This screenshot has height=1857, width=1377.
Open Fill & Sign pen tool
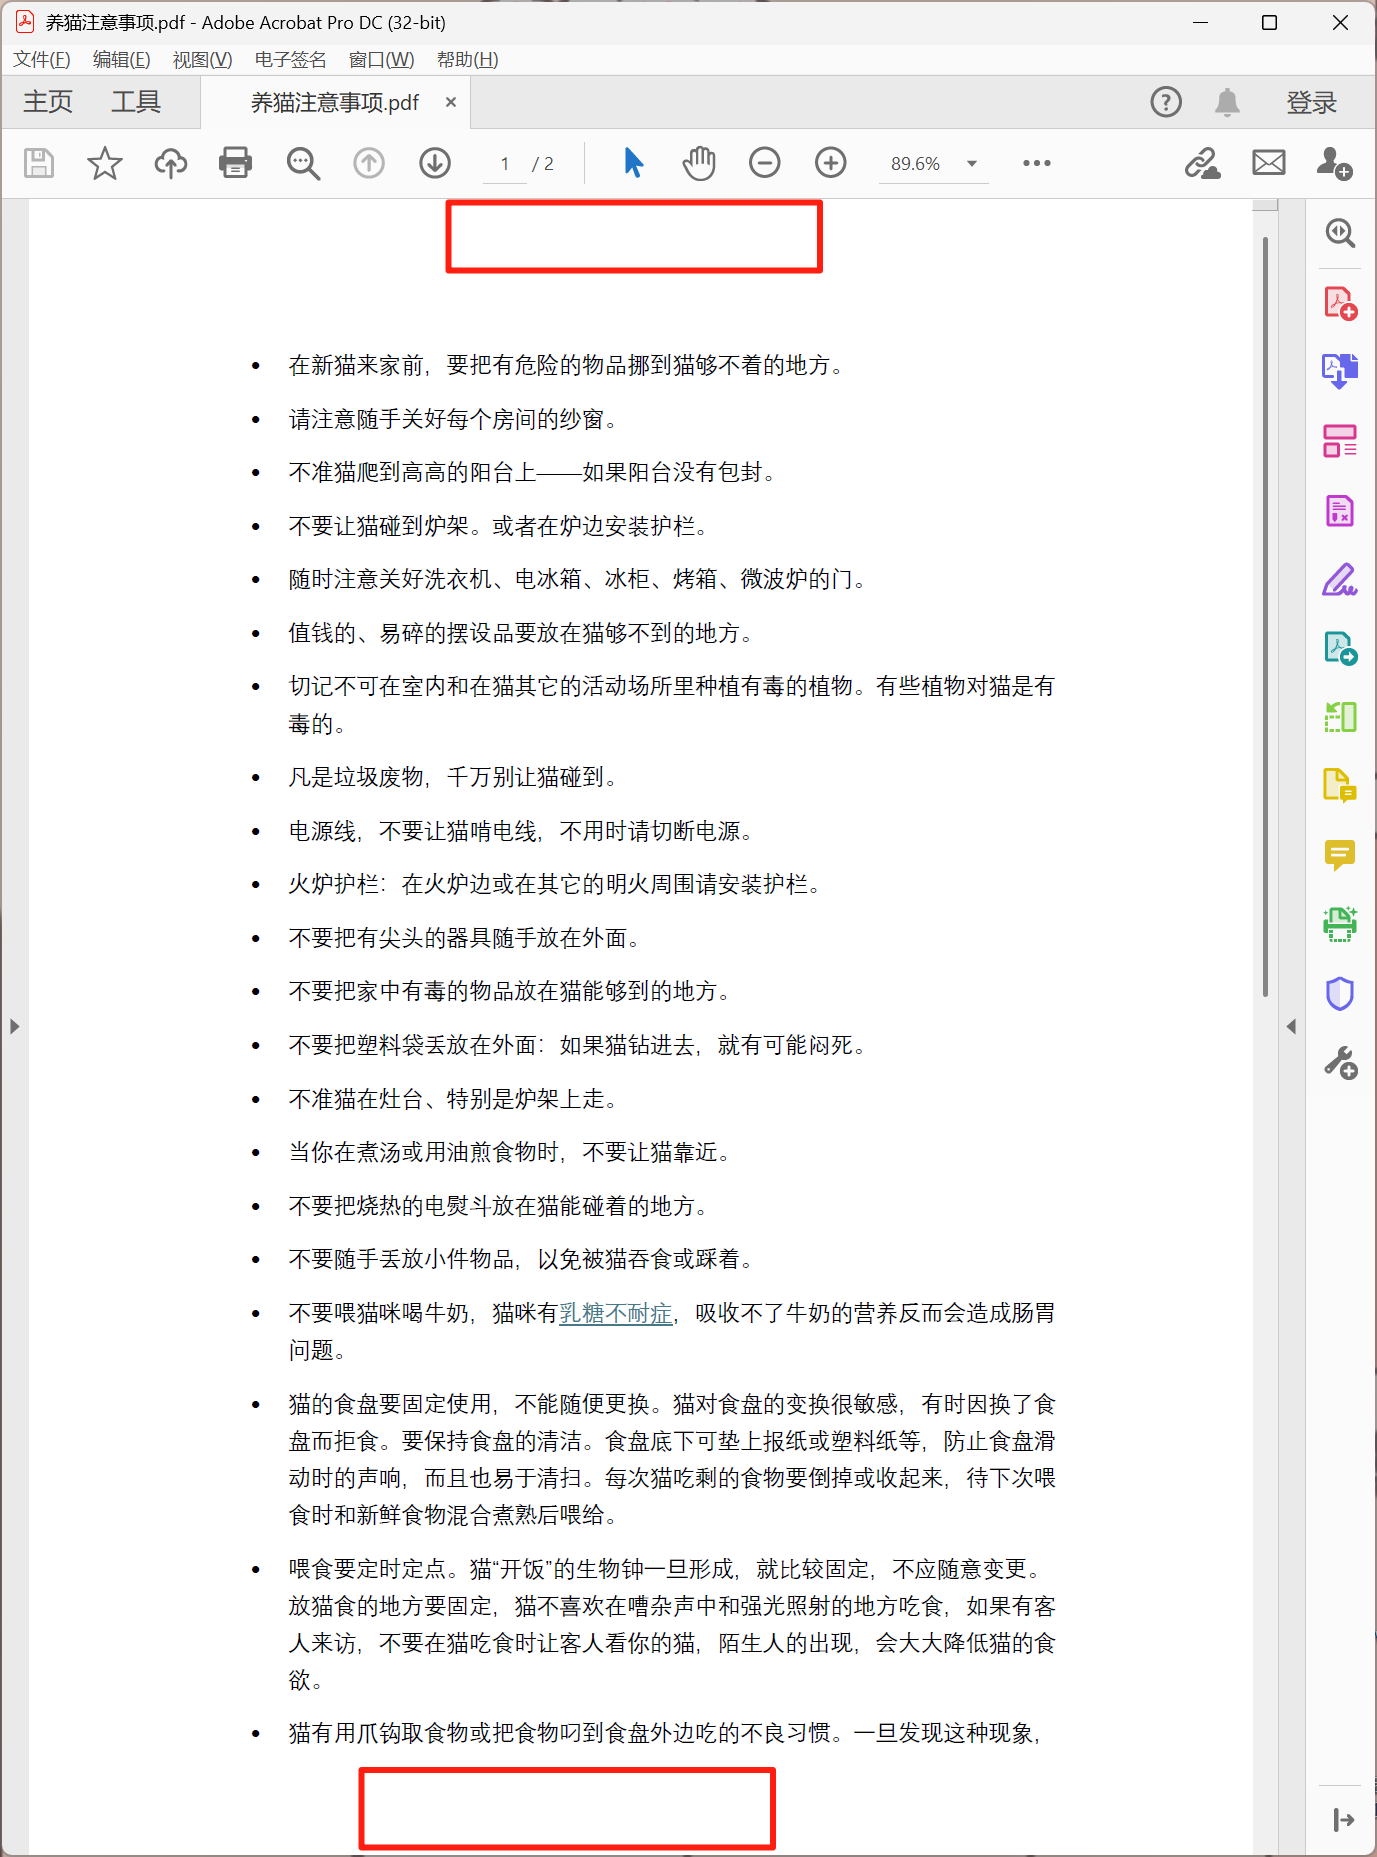tap(1340, 580)
